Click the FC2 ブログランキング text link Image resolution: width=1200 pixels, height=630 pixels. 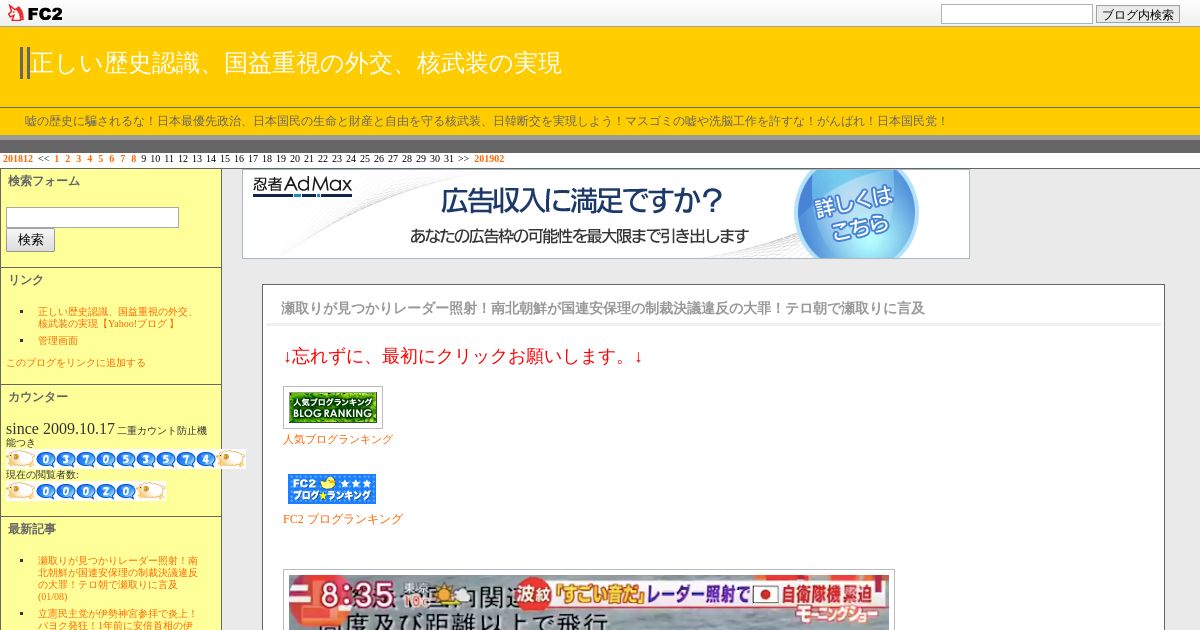[x=343, y=519]
